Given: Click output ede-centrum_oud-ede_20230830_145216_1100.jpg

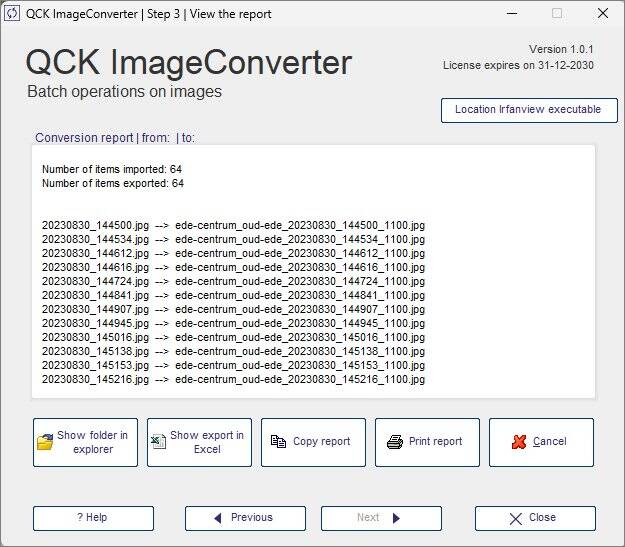Looking at the screenshot, I should [x=300, y=379].
